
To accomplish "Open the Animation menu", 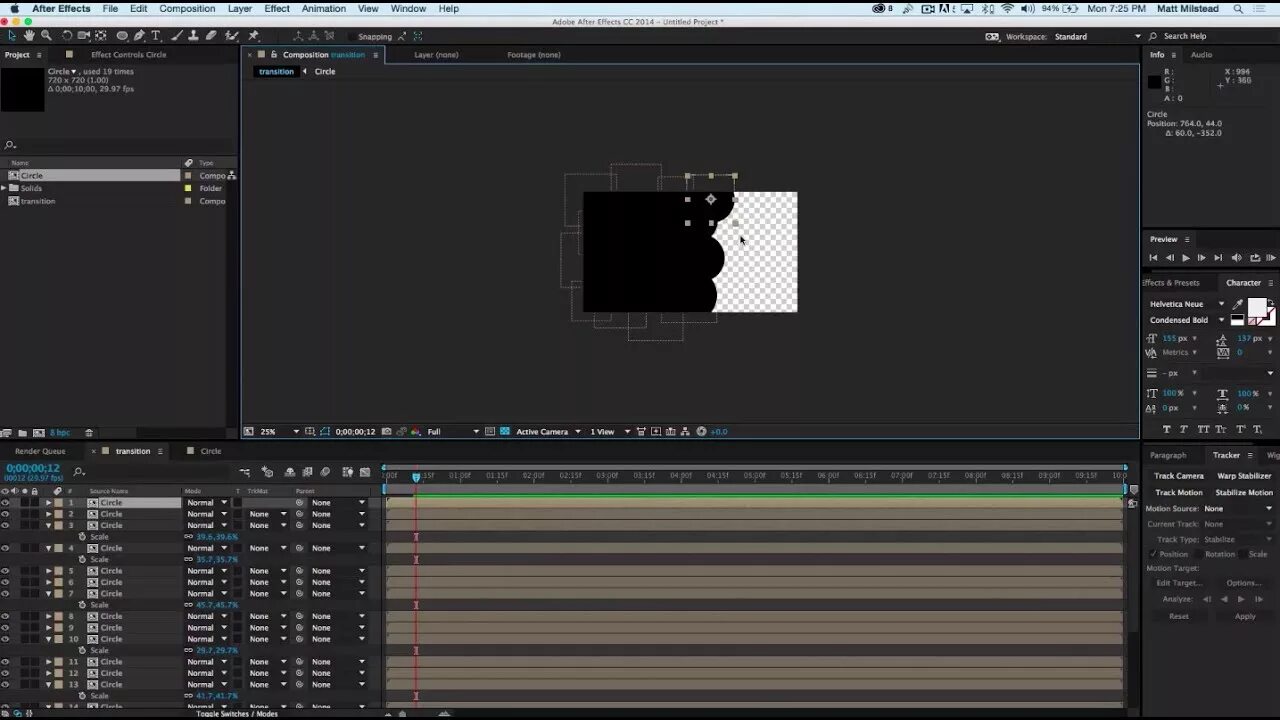I will 324,8.
